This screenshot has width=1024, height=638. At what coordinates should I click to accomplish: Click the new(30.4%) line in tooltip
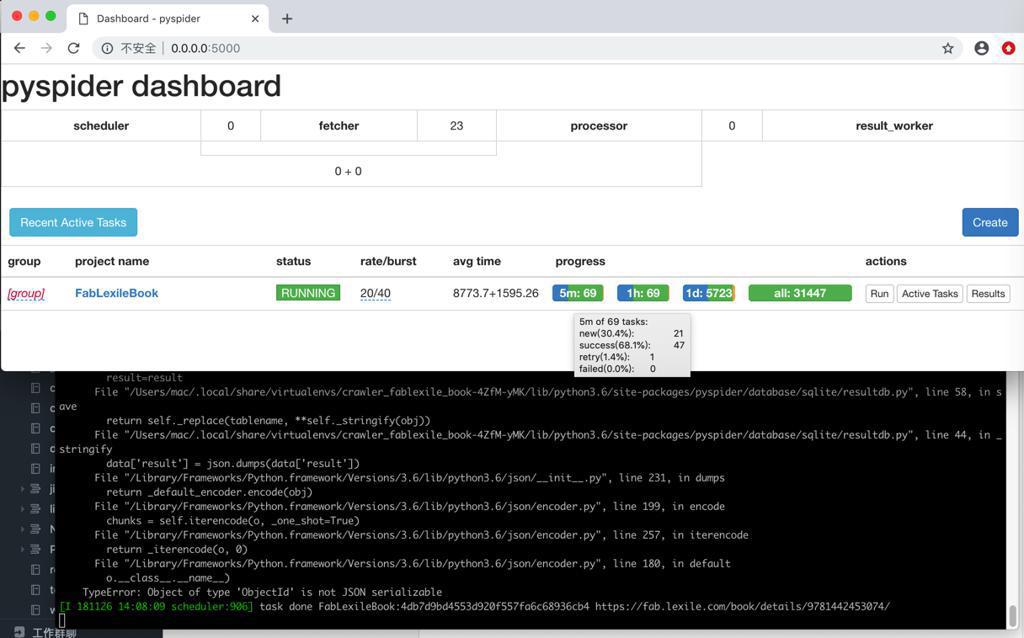632,333
